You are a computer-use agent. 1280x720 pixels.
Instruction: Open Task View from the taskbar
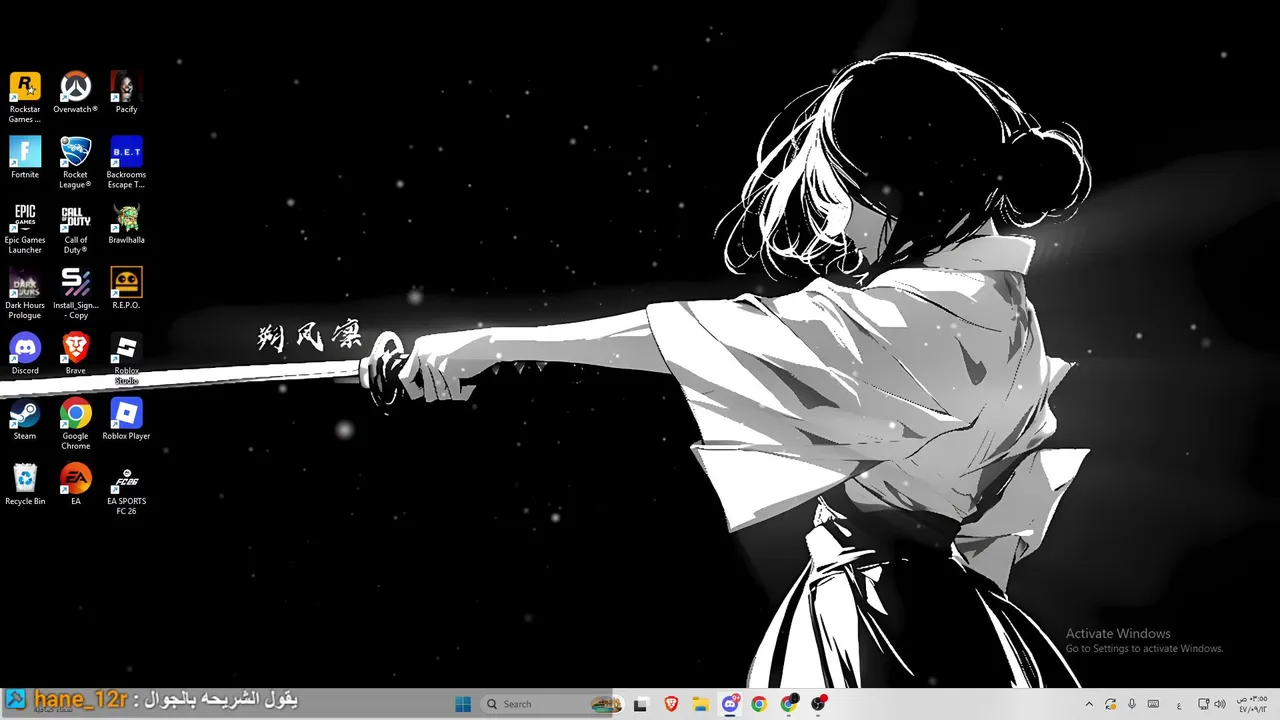[640, 704]
